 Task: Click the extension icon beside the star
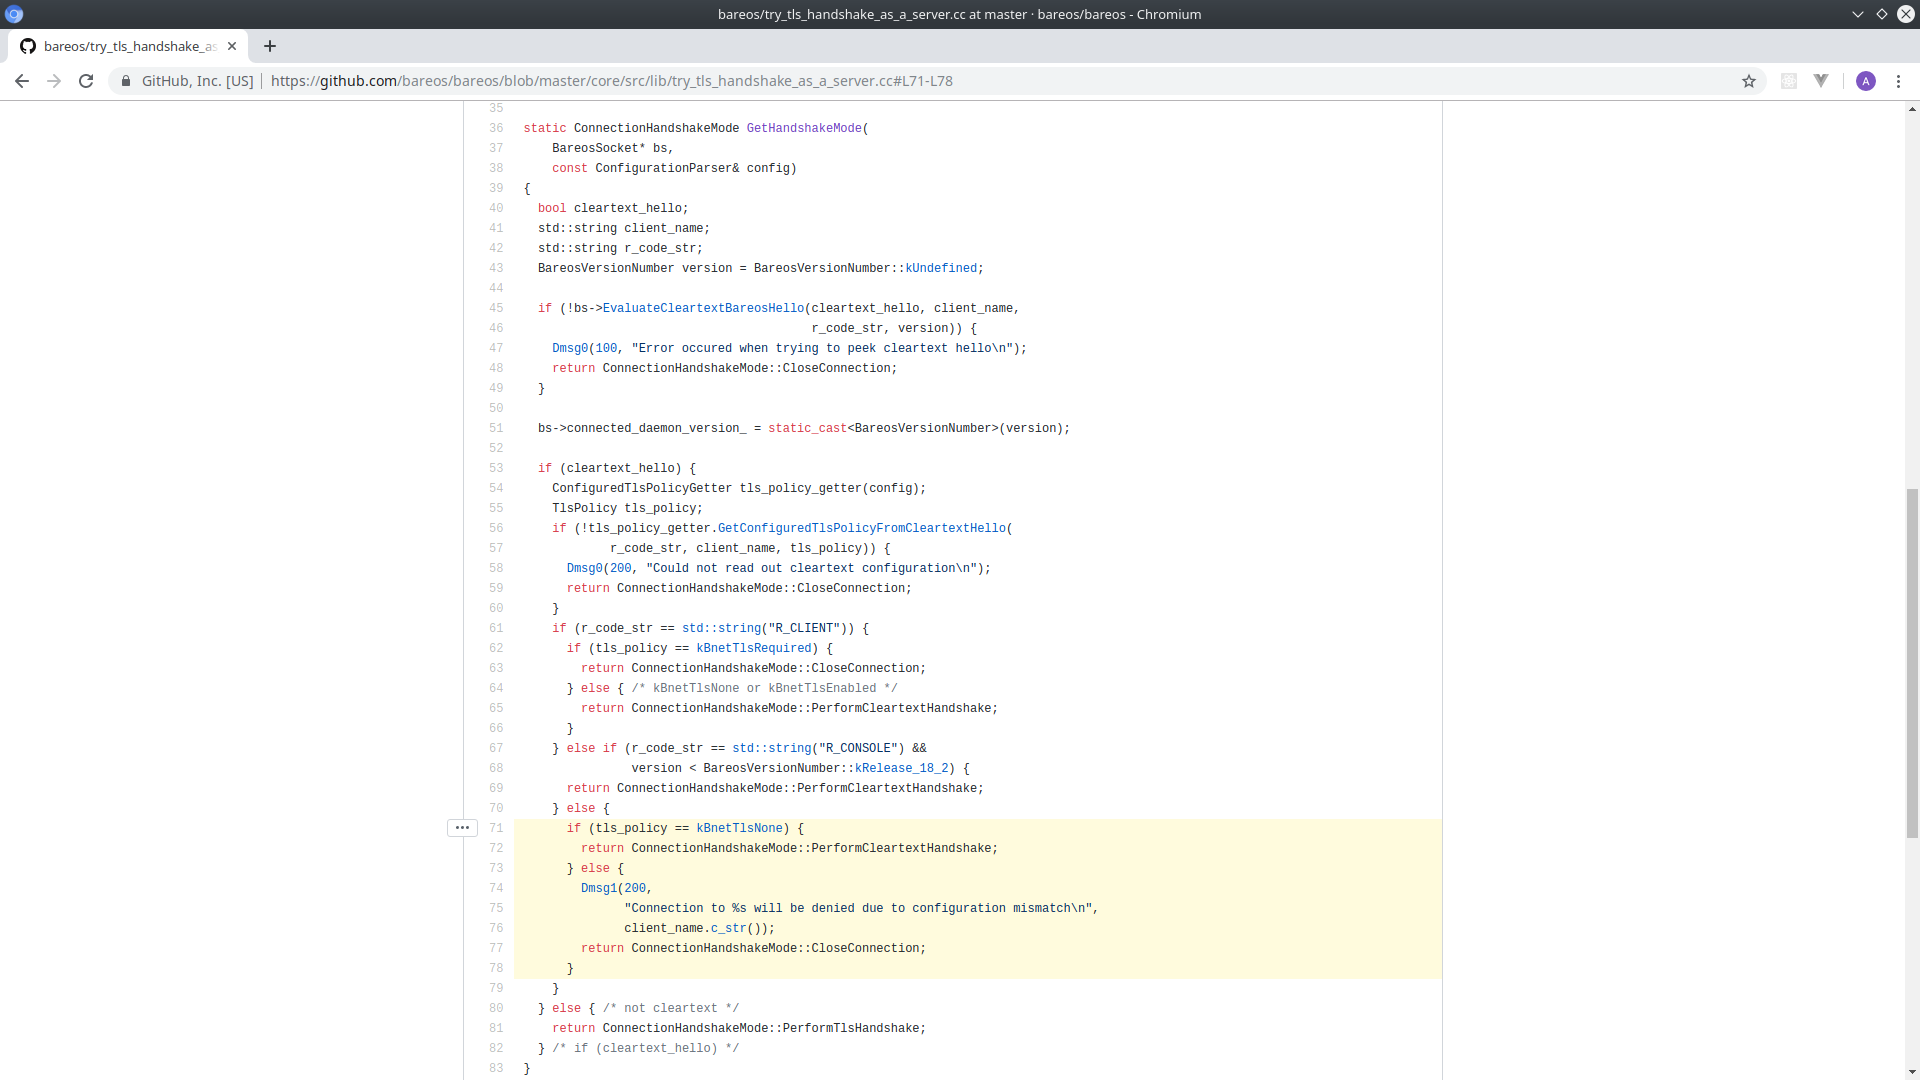[x=1789, y=81]
